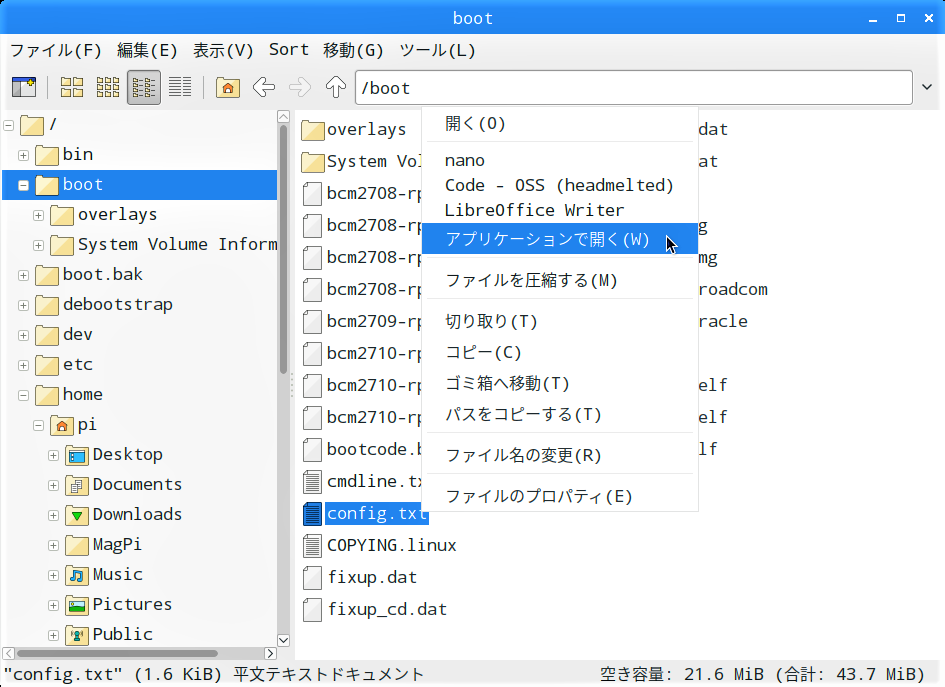Open config.txt with nano
Screen dimensions: 945x687
(560, 160)
